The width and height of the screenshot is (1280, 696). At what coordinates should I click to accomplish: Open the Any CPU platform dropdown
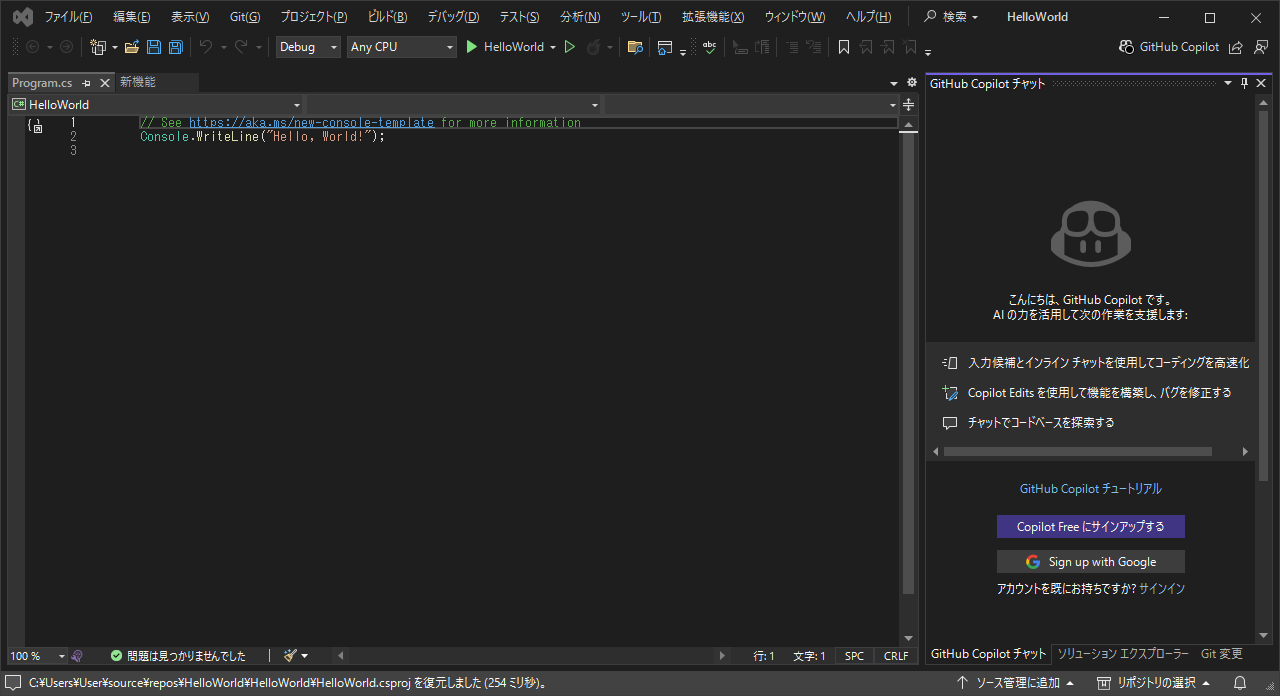click(x=401, y=47)
